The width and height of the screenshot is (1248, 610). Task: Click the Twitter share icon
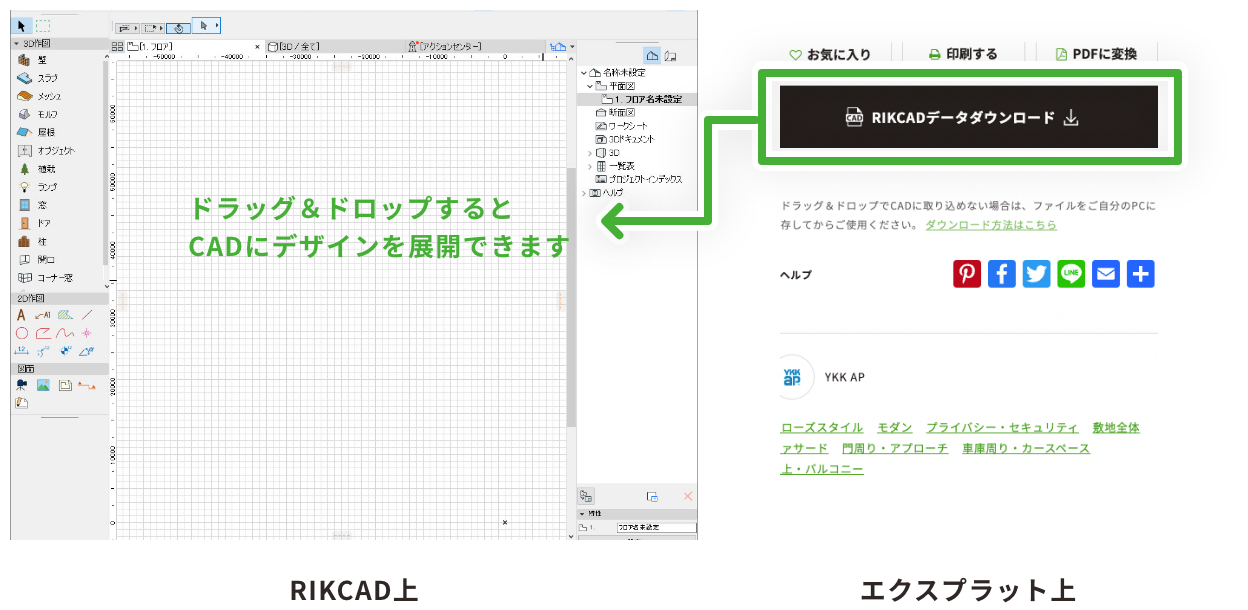pos(1037,274)
